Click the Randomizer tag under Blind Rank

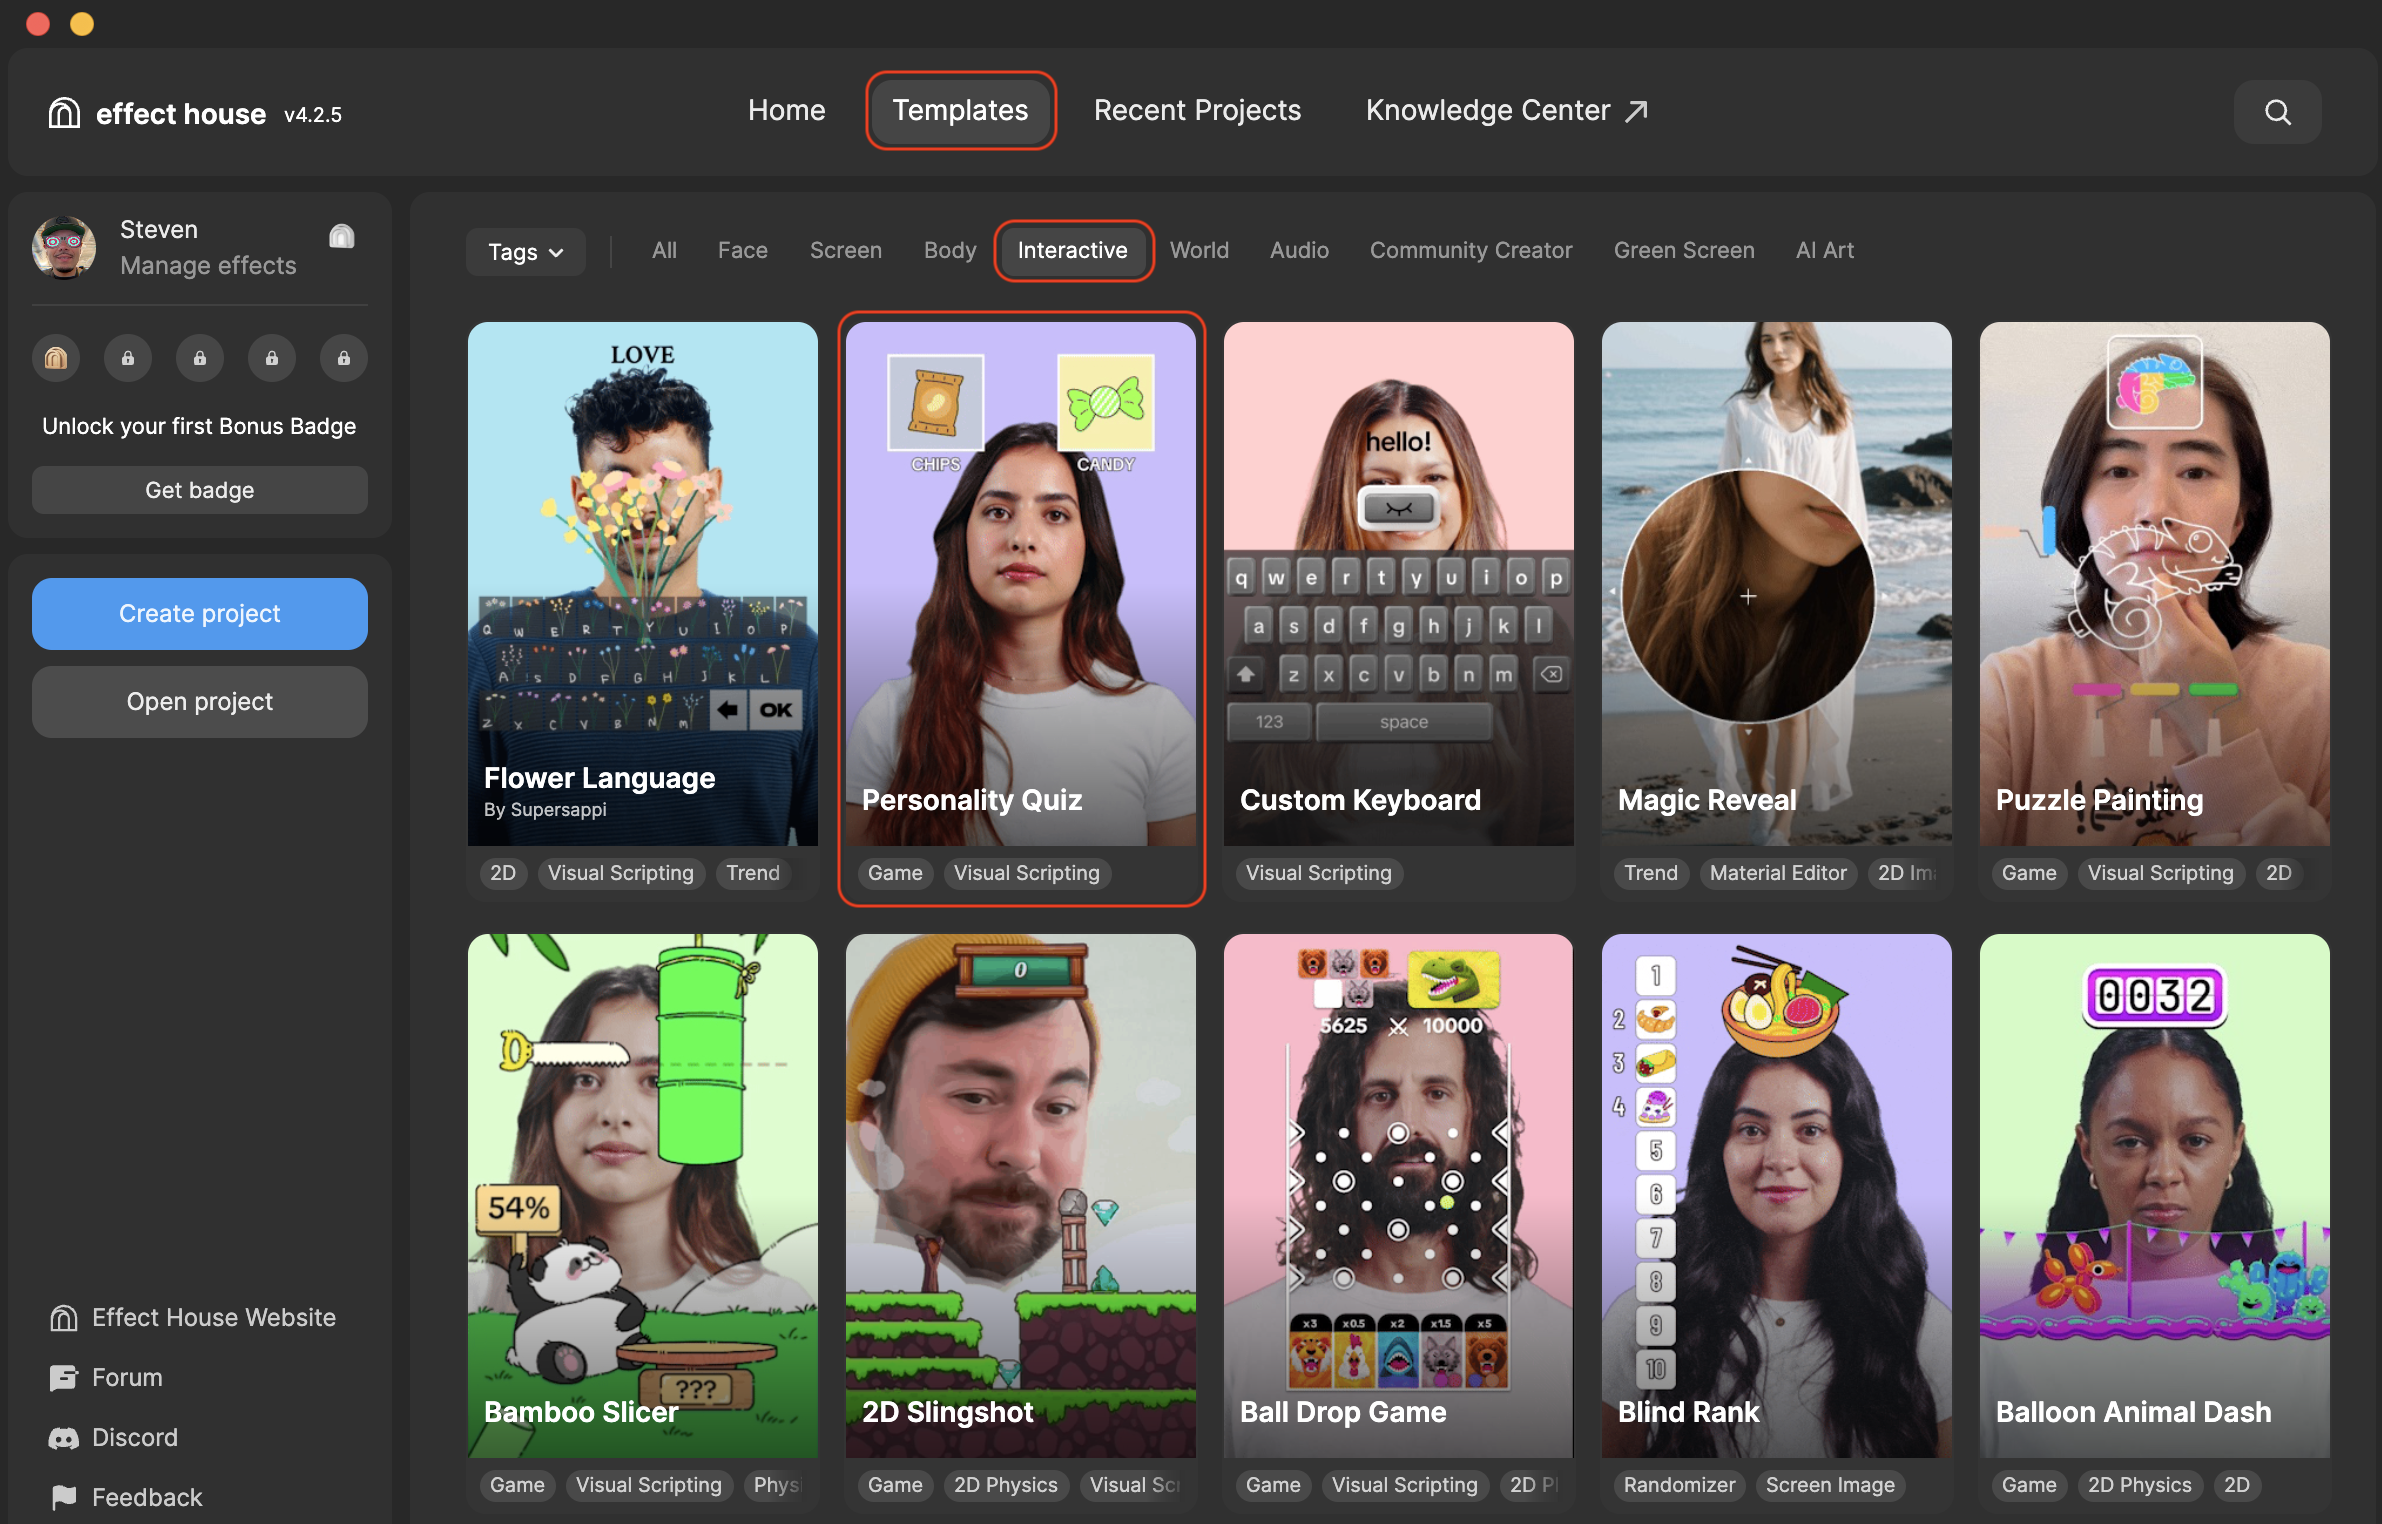(x=1679, y=1485)
